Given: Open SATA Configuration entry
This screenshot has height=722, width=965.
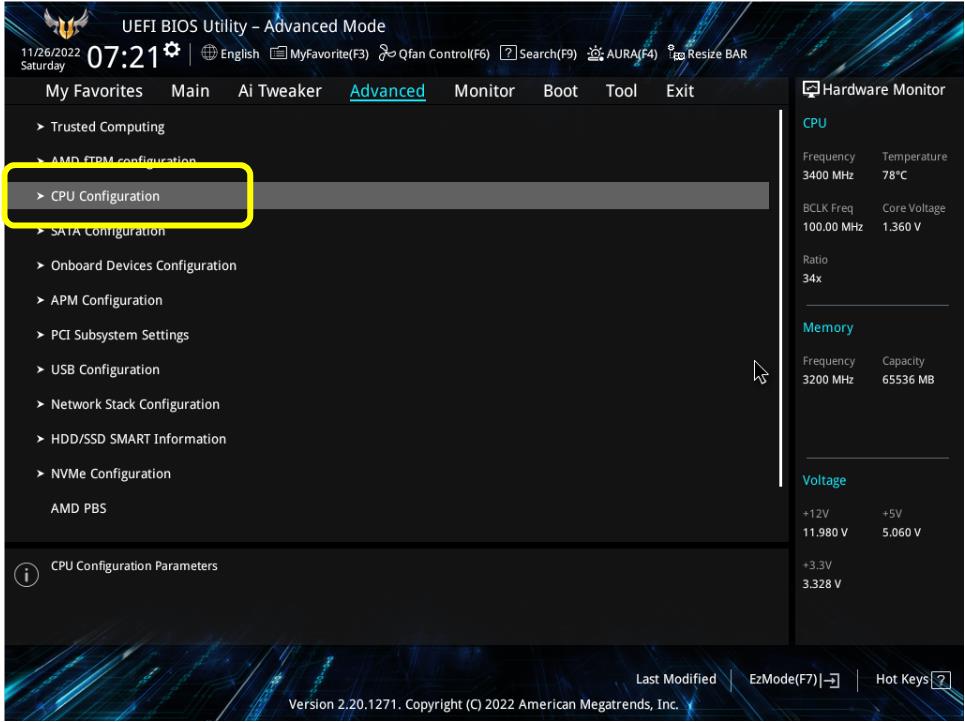Looking at the screenshot, I should click(x=108, y=232).
